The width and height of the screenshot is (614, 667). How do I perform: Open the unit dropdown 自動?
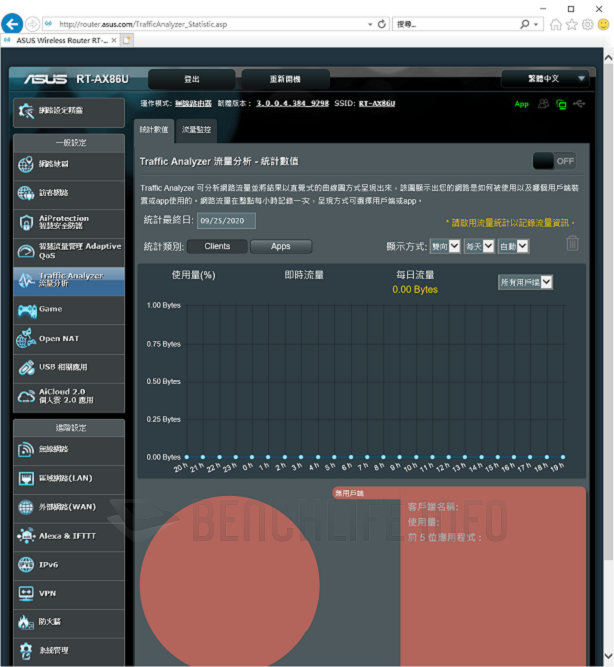[x=514, y=246]
